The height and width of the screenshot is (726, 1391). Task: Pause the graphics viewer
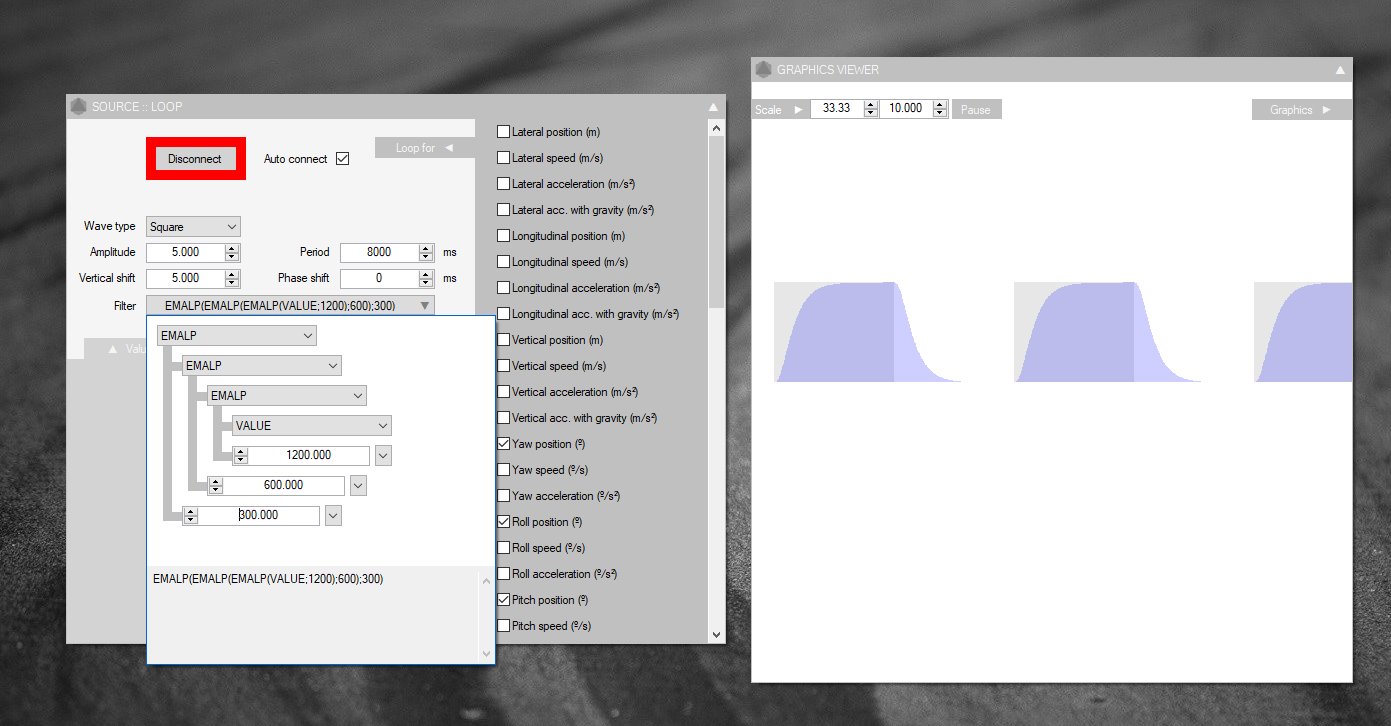point(976,109)
